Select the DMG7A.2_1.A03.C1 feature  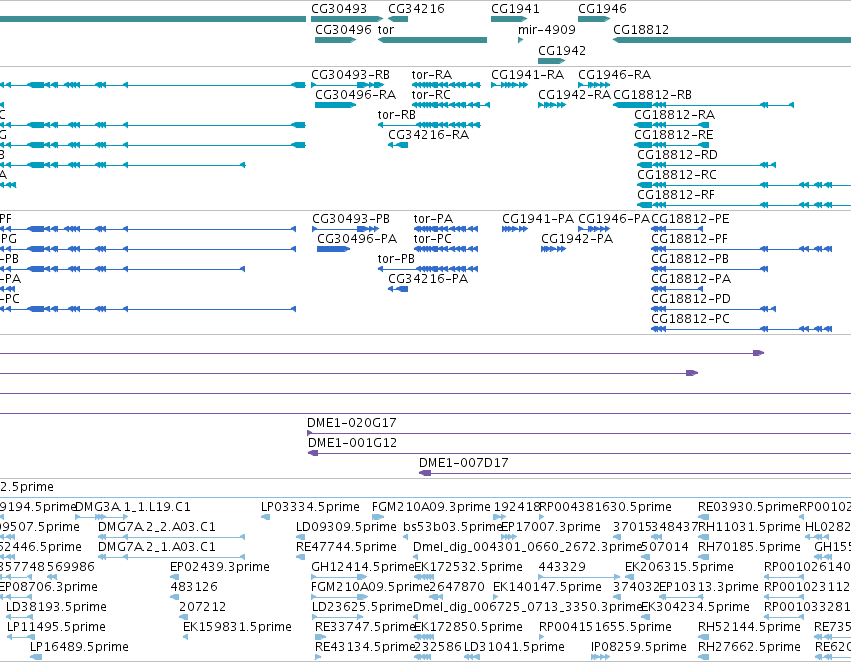point(172,557)
